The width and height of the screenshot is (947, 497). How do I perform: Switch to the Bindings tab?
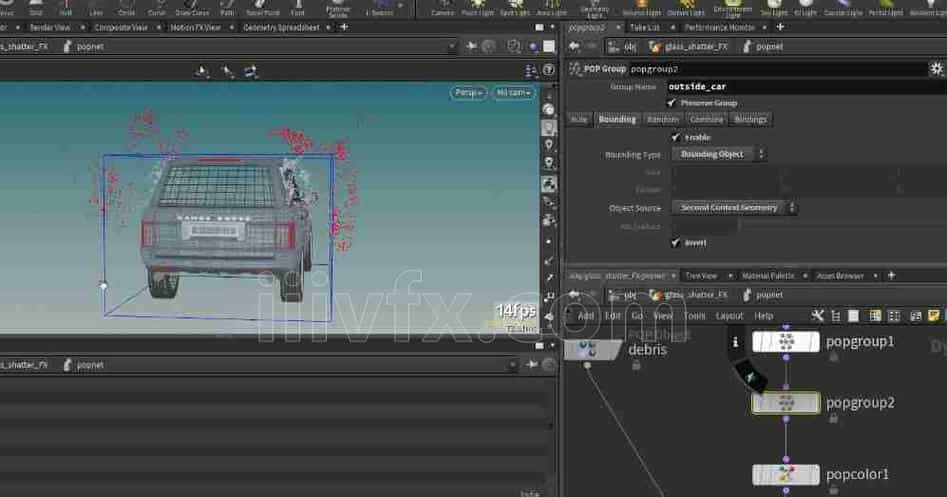click(750, 120)
